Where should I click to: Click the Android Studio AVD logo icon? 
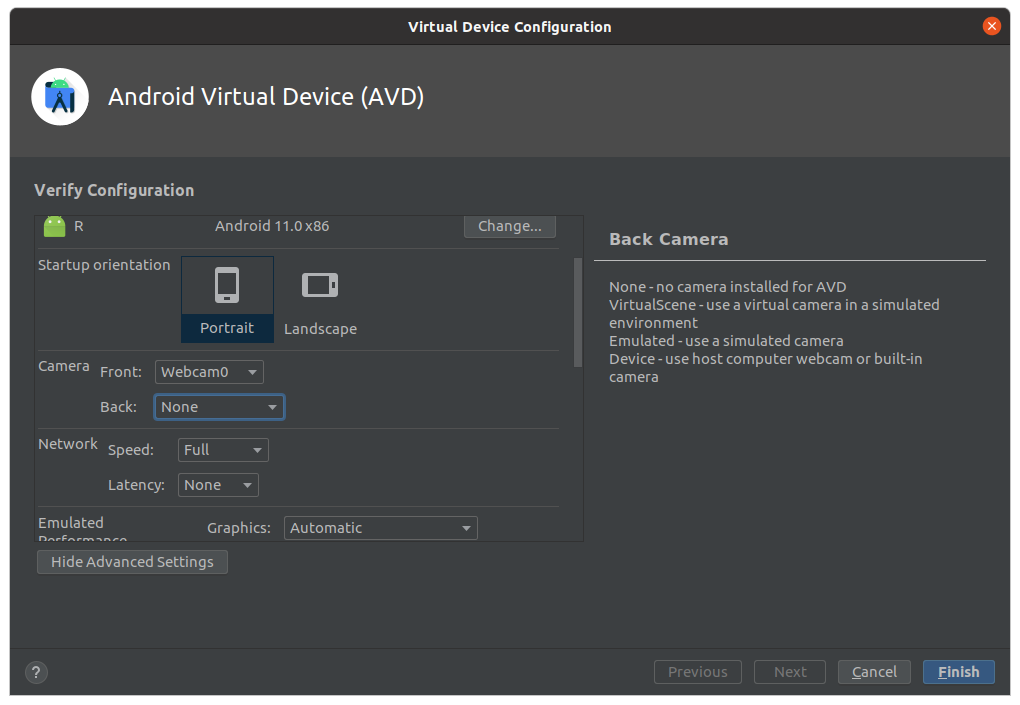point(60,96)
